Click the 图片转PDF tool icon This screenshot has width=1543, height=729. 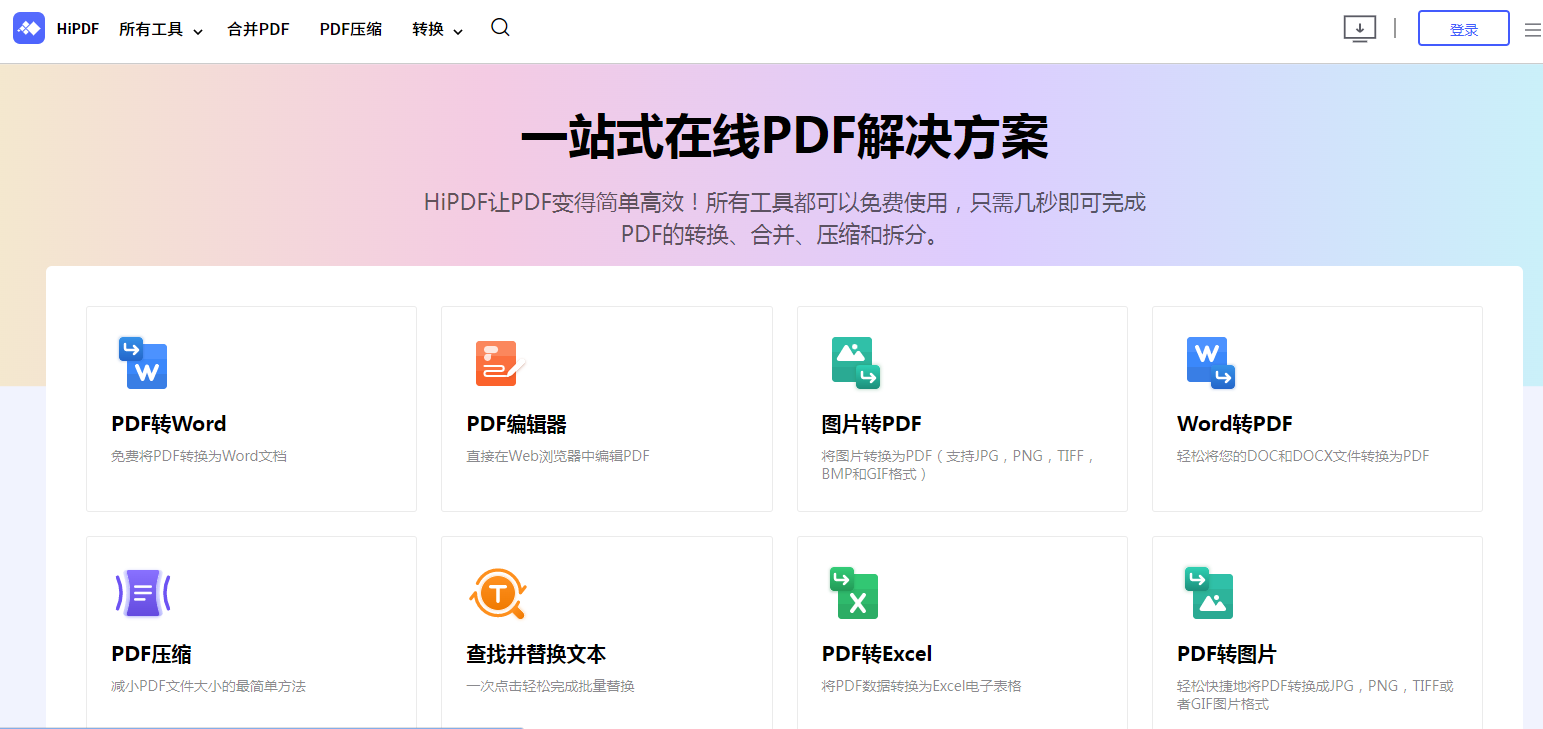[855, 362]
